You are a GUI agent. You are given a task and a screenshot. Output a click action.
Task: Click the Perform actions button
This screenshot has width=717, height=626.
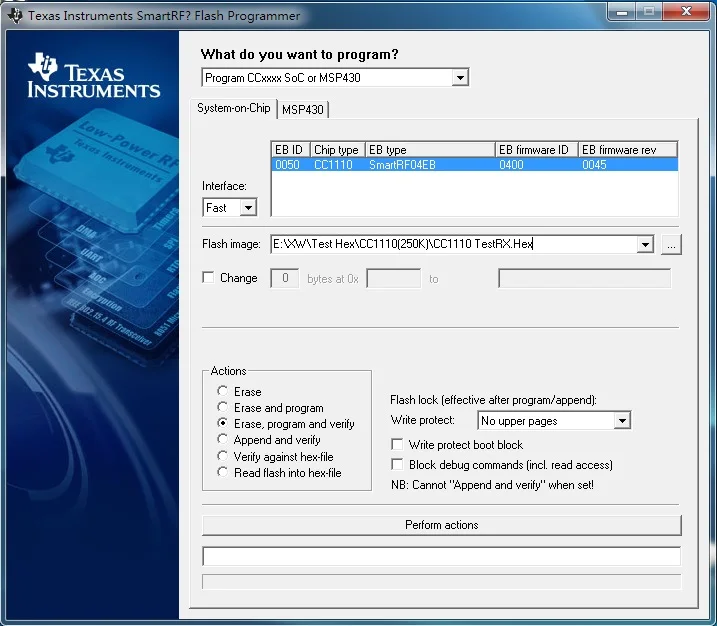[442, 525]
